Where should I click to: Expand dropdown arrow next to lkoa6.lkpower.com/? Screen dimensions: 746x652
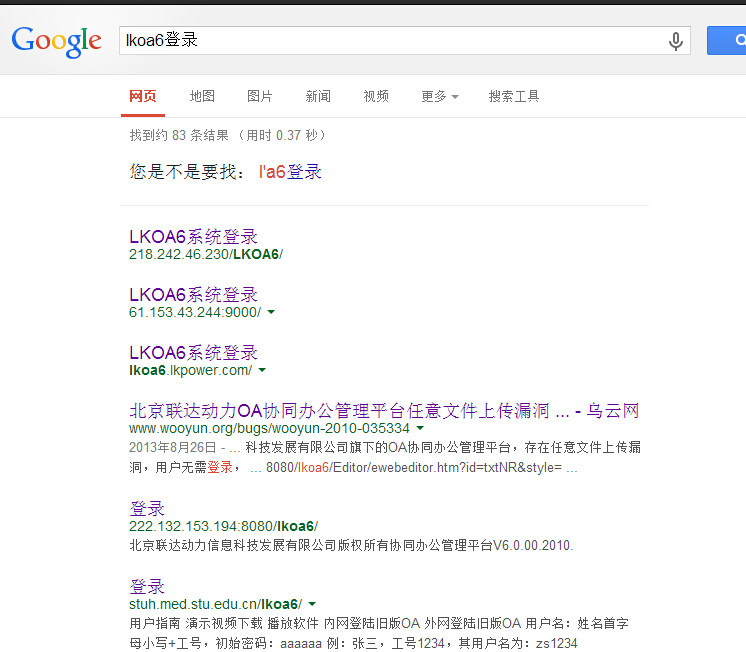coord(262,370)
